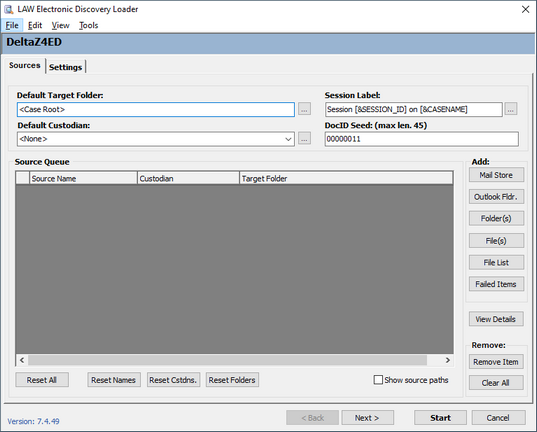Click the Next > button
Viewport: 537px width, 432px height.
(367, 418)
